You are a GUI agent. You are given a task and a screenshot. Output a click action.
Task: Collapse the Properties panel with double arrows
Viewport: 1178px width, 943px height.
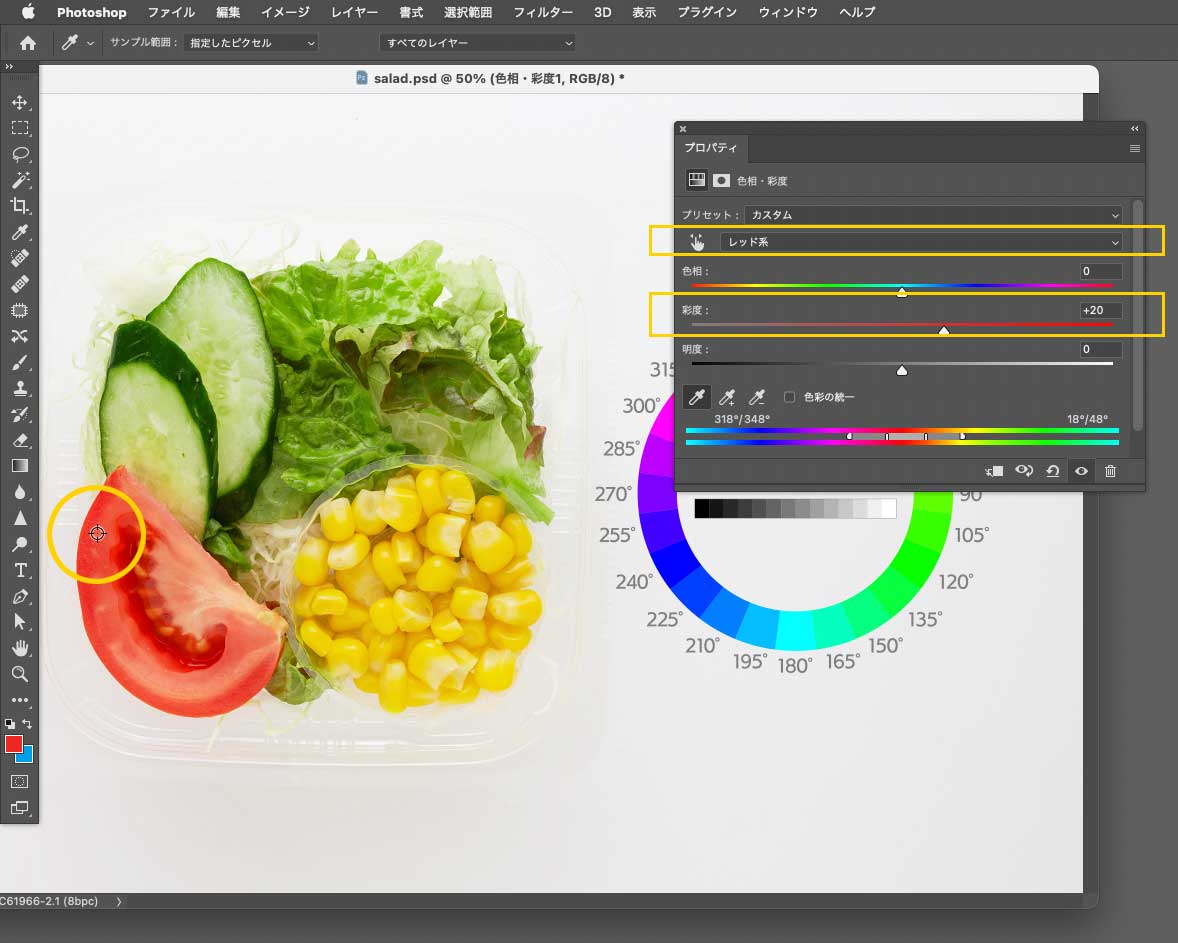coord(1134,128)
